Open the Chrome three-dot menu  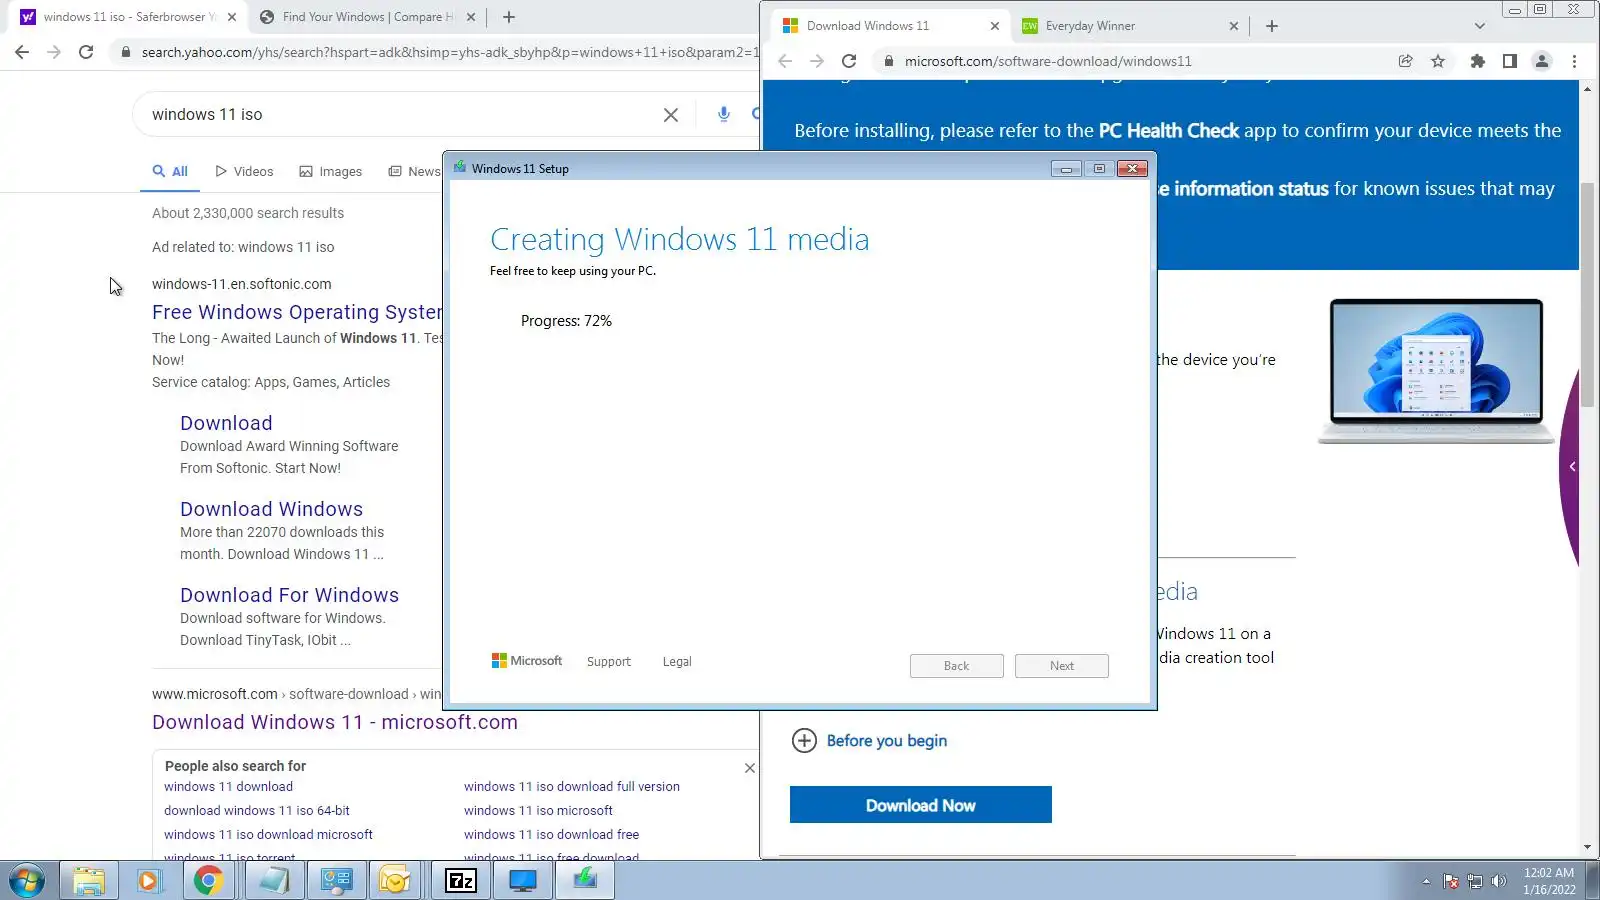click(1574, 61)
